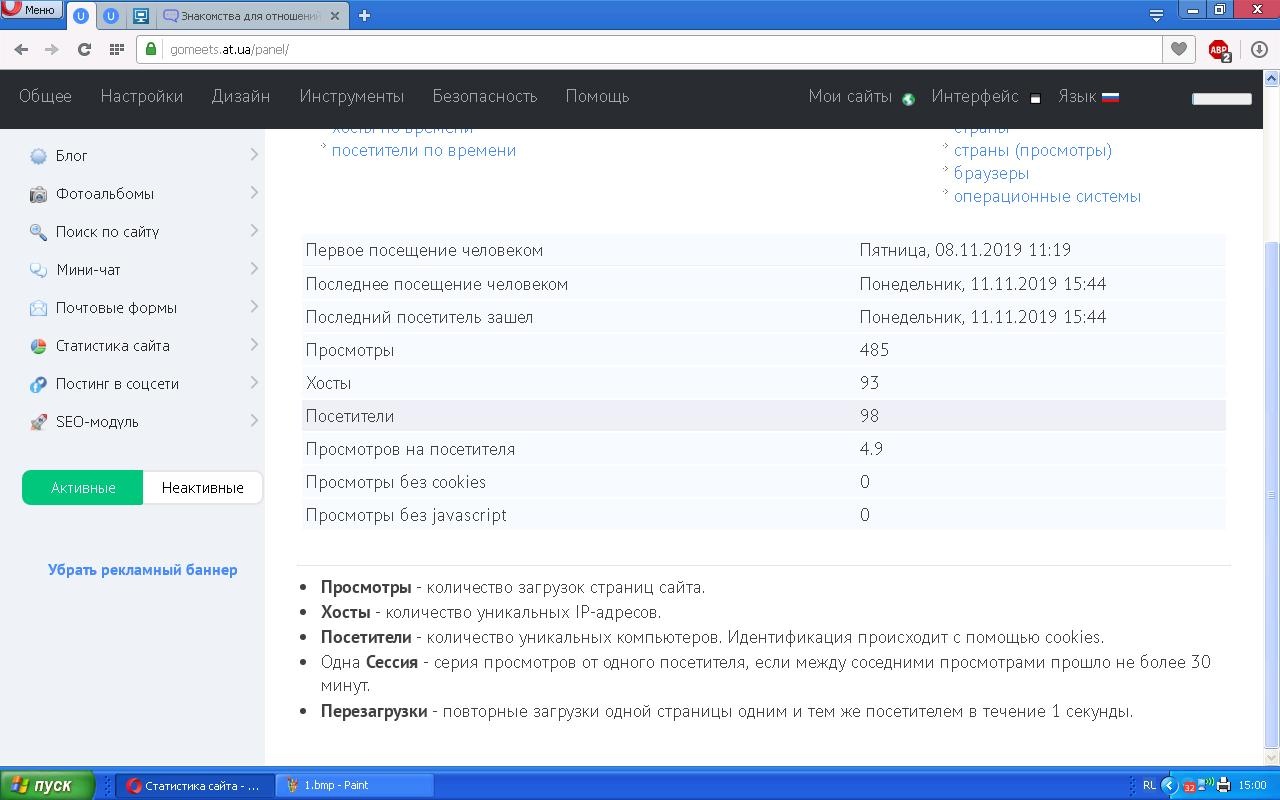Click the RL language indicator in tray
The image size is (1280, 800).
click(1149, 785)
